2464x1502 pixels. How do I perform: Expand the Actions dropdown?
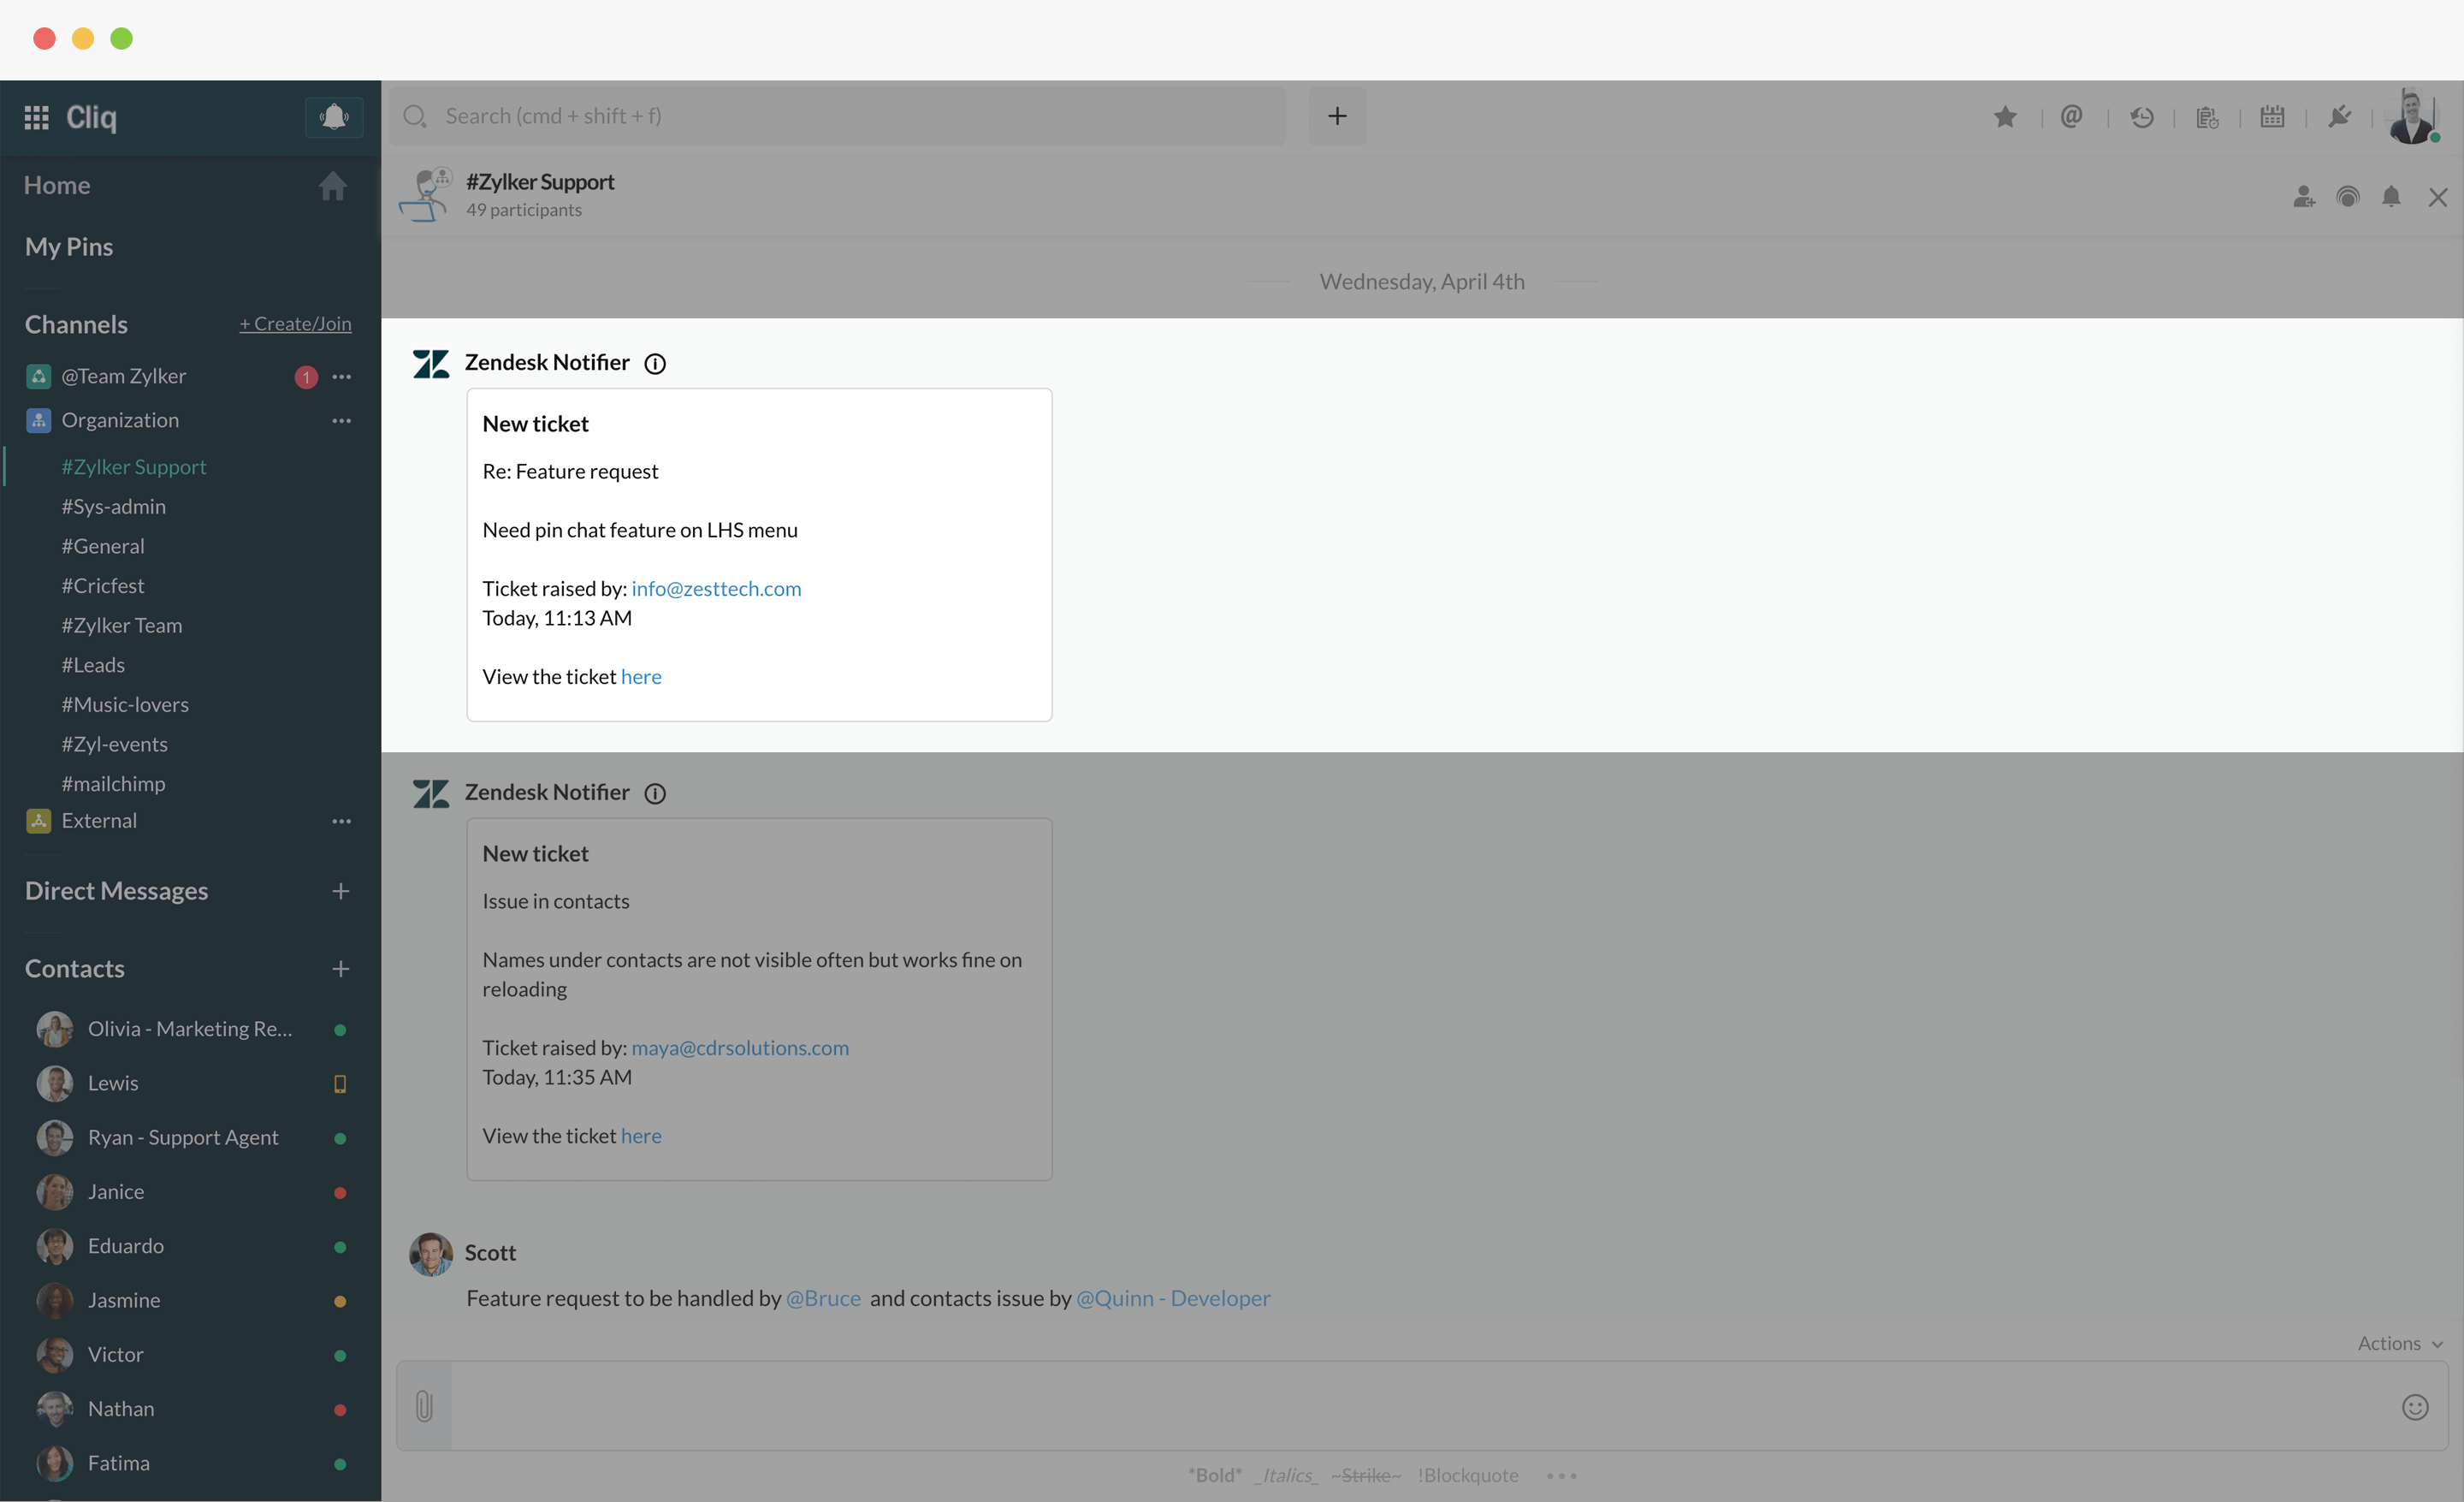[2399, 1343]
